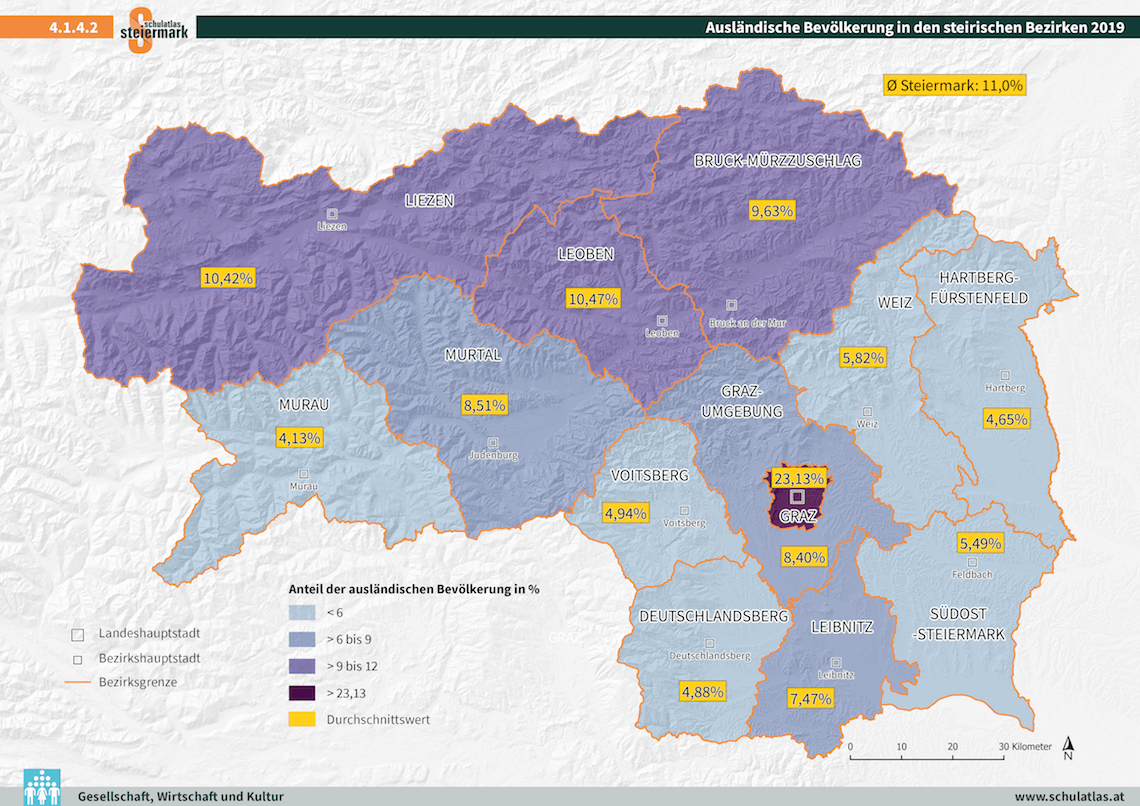Click the 10,42% label in Liezen
1140x806 pixels.
[x=228, y=277]
